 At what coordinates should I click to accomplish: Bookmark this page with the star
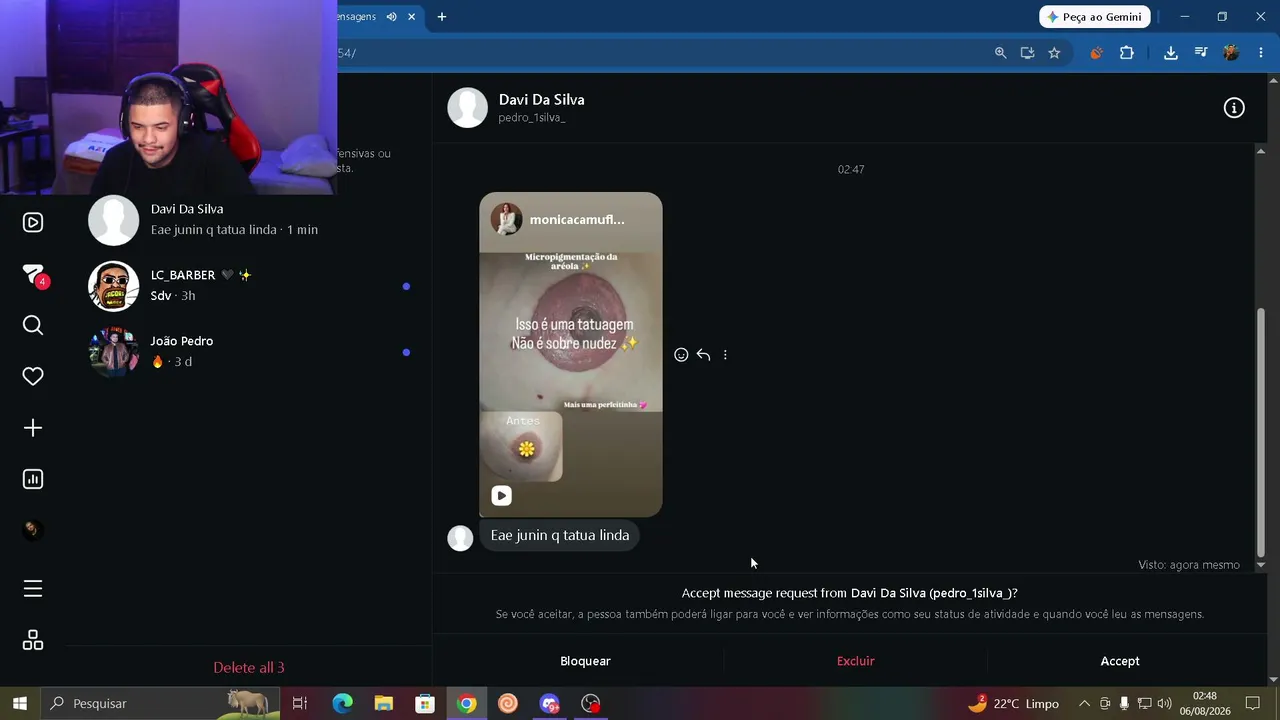[1054, 53]
